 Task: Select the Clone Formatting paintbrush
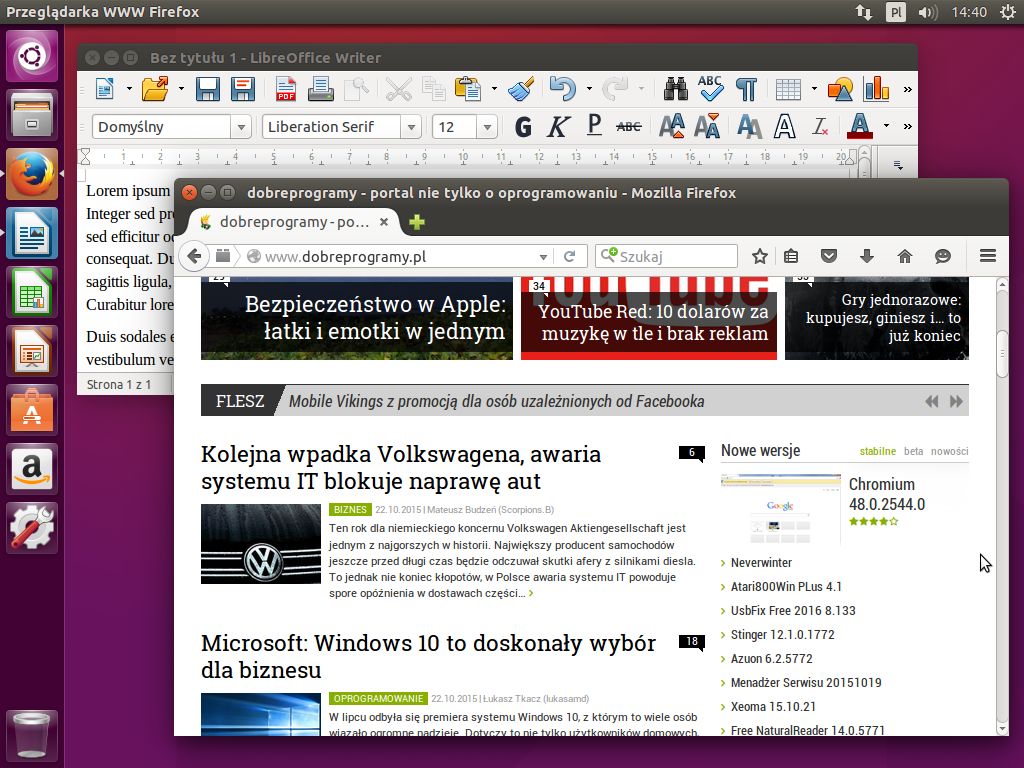point(521,89)
